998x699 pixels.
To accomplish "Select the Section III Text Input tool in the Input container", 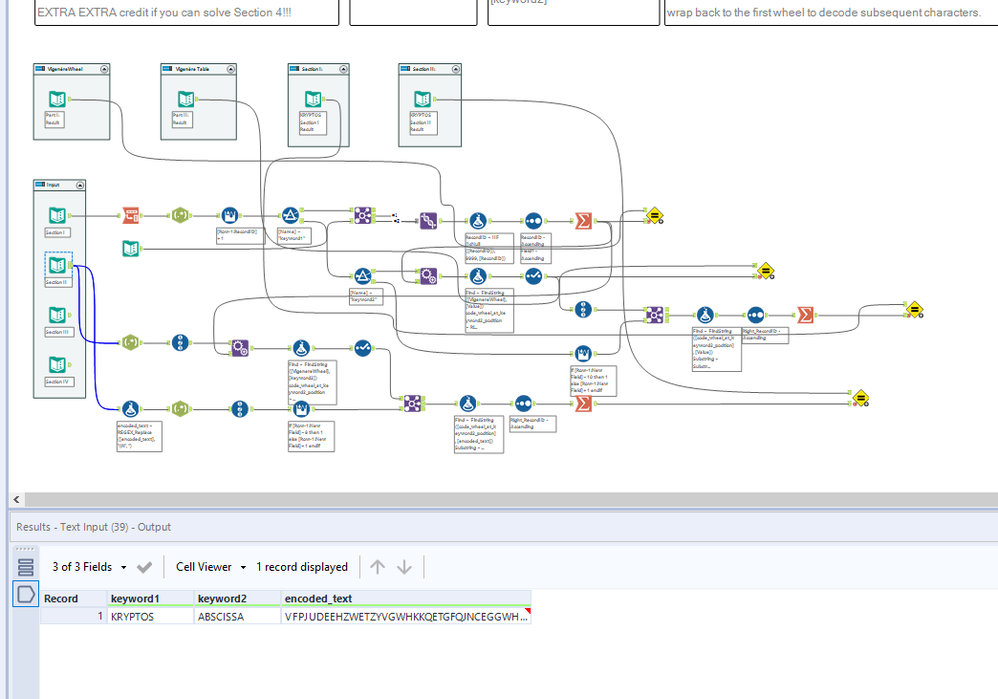I will click(57, 314).
